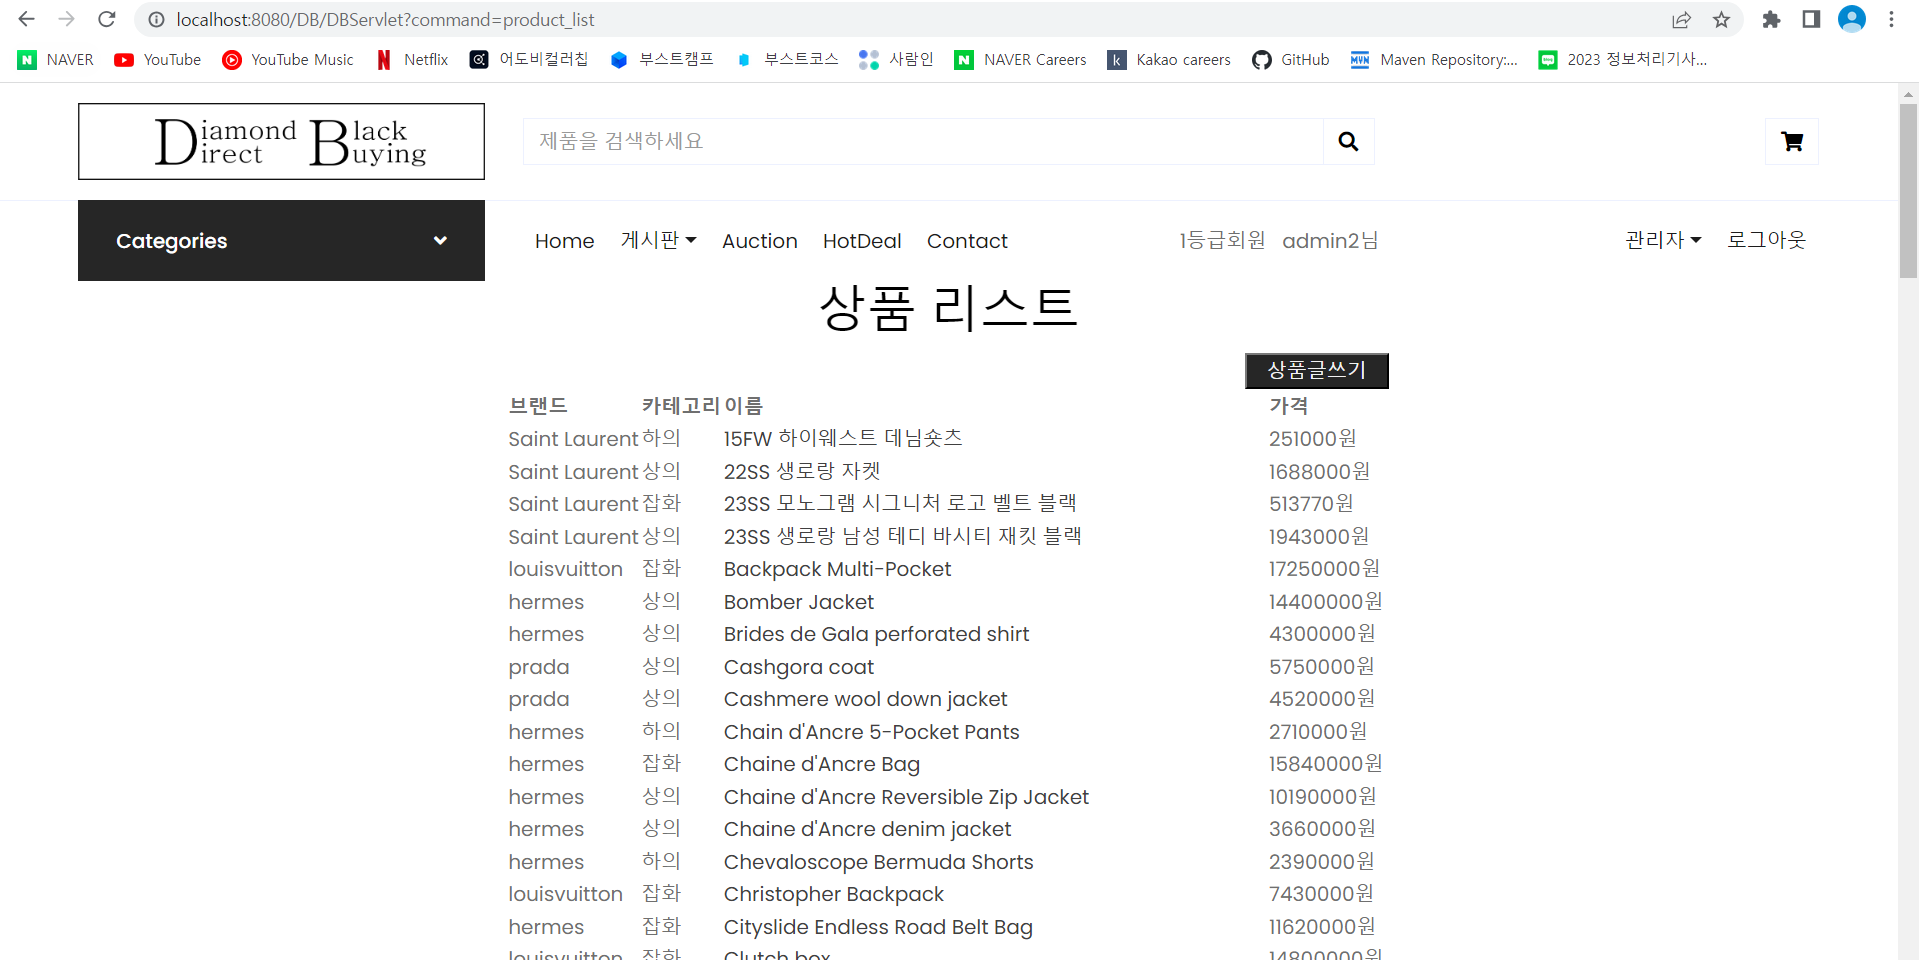Viewport: 1919px width, 960px height.
Task: Click the 브랜드 column header
Action: (x=538, y=405)
